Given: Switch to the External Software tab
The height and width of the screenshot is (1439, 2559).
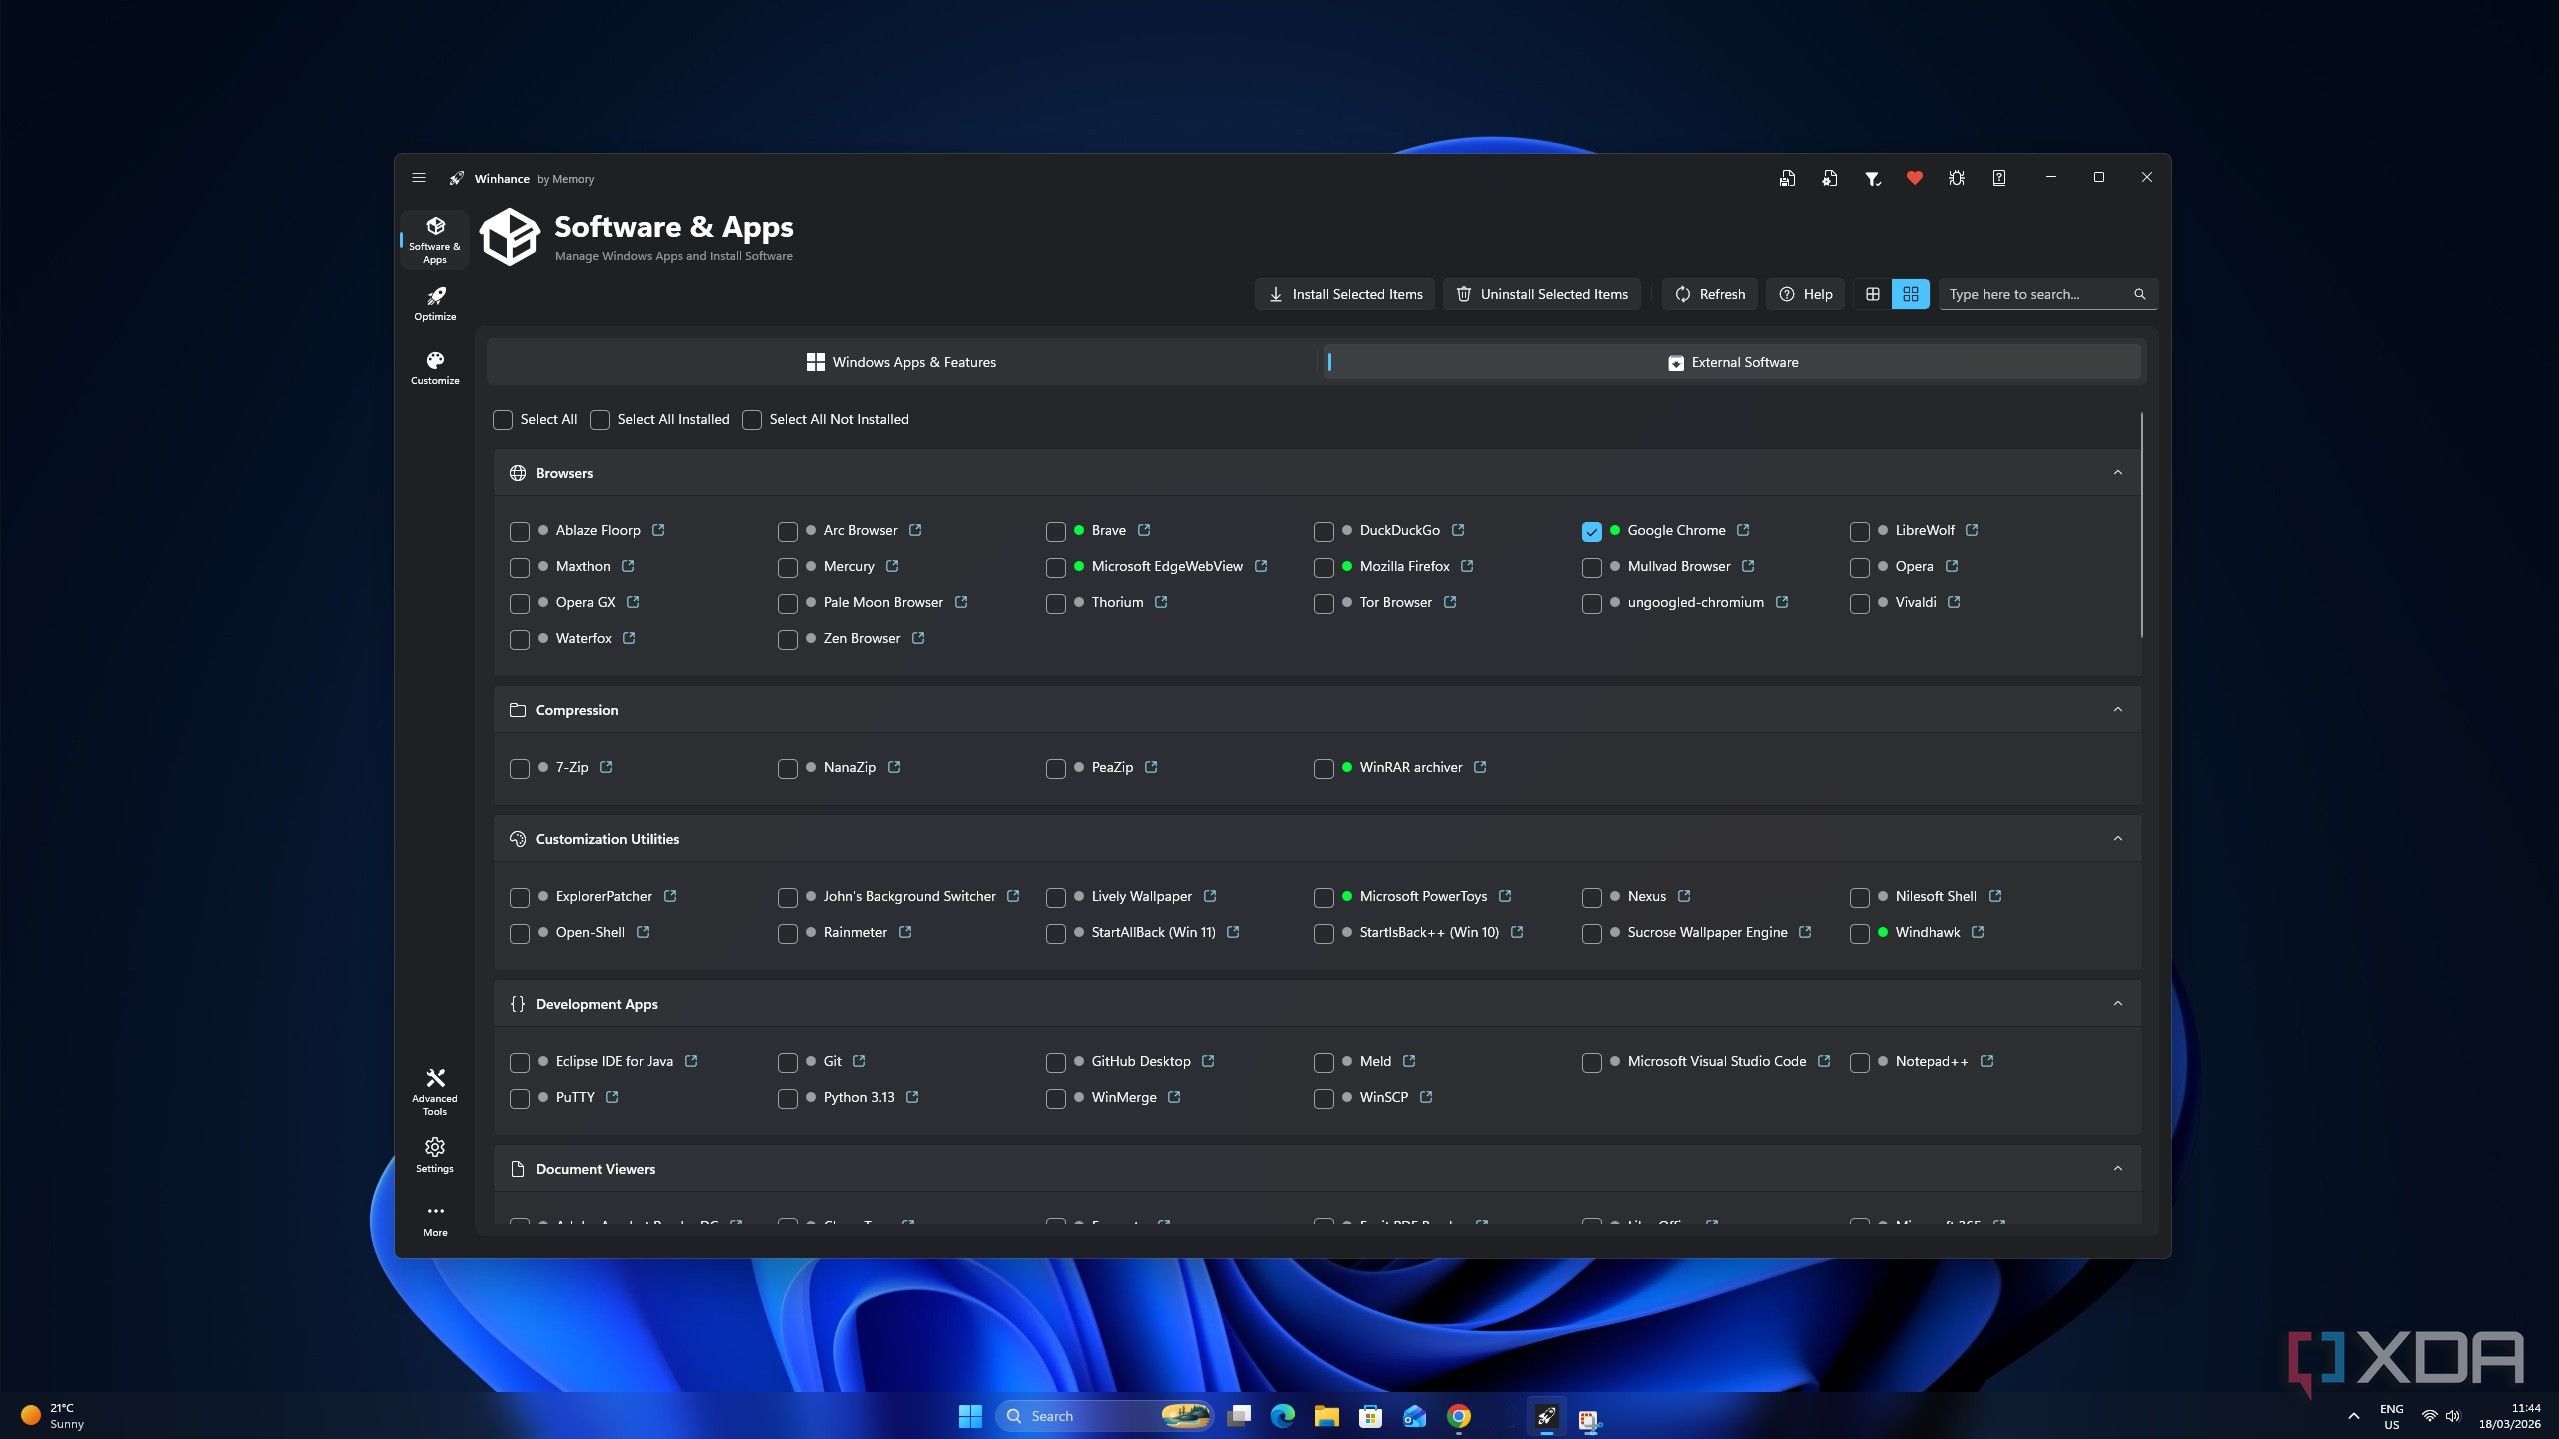Looking at the screenshot, I should (x=1732, y=362).
